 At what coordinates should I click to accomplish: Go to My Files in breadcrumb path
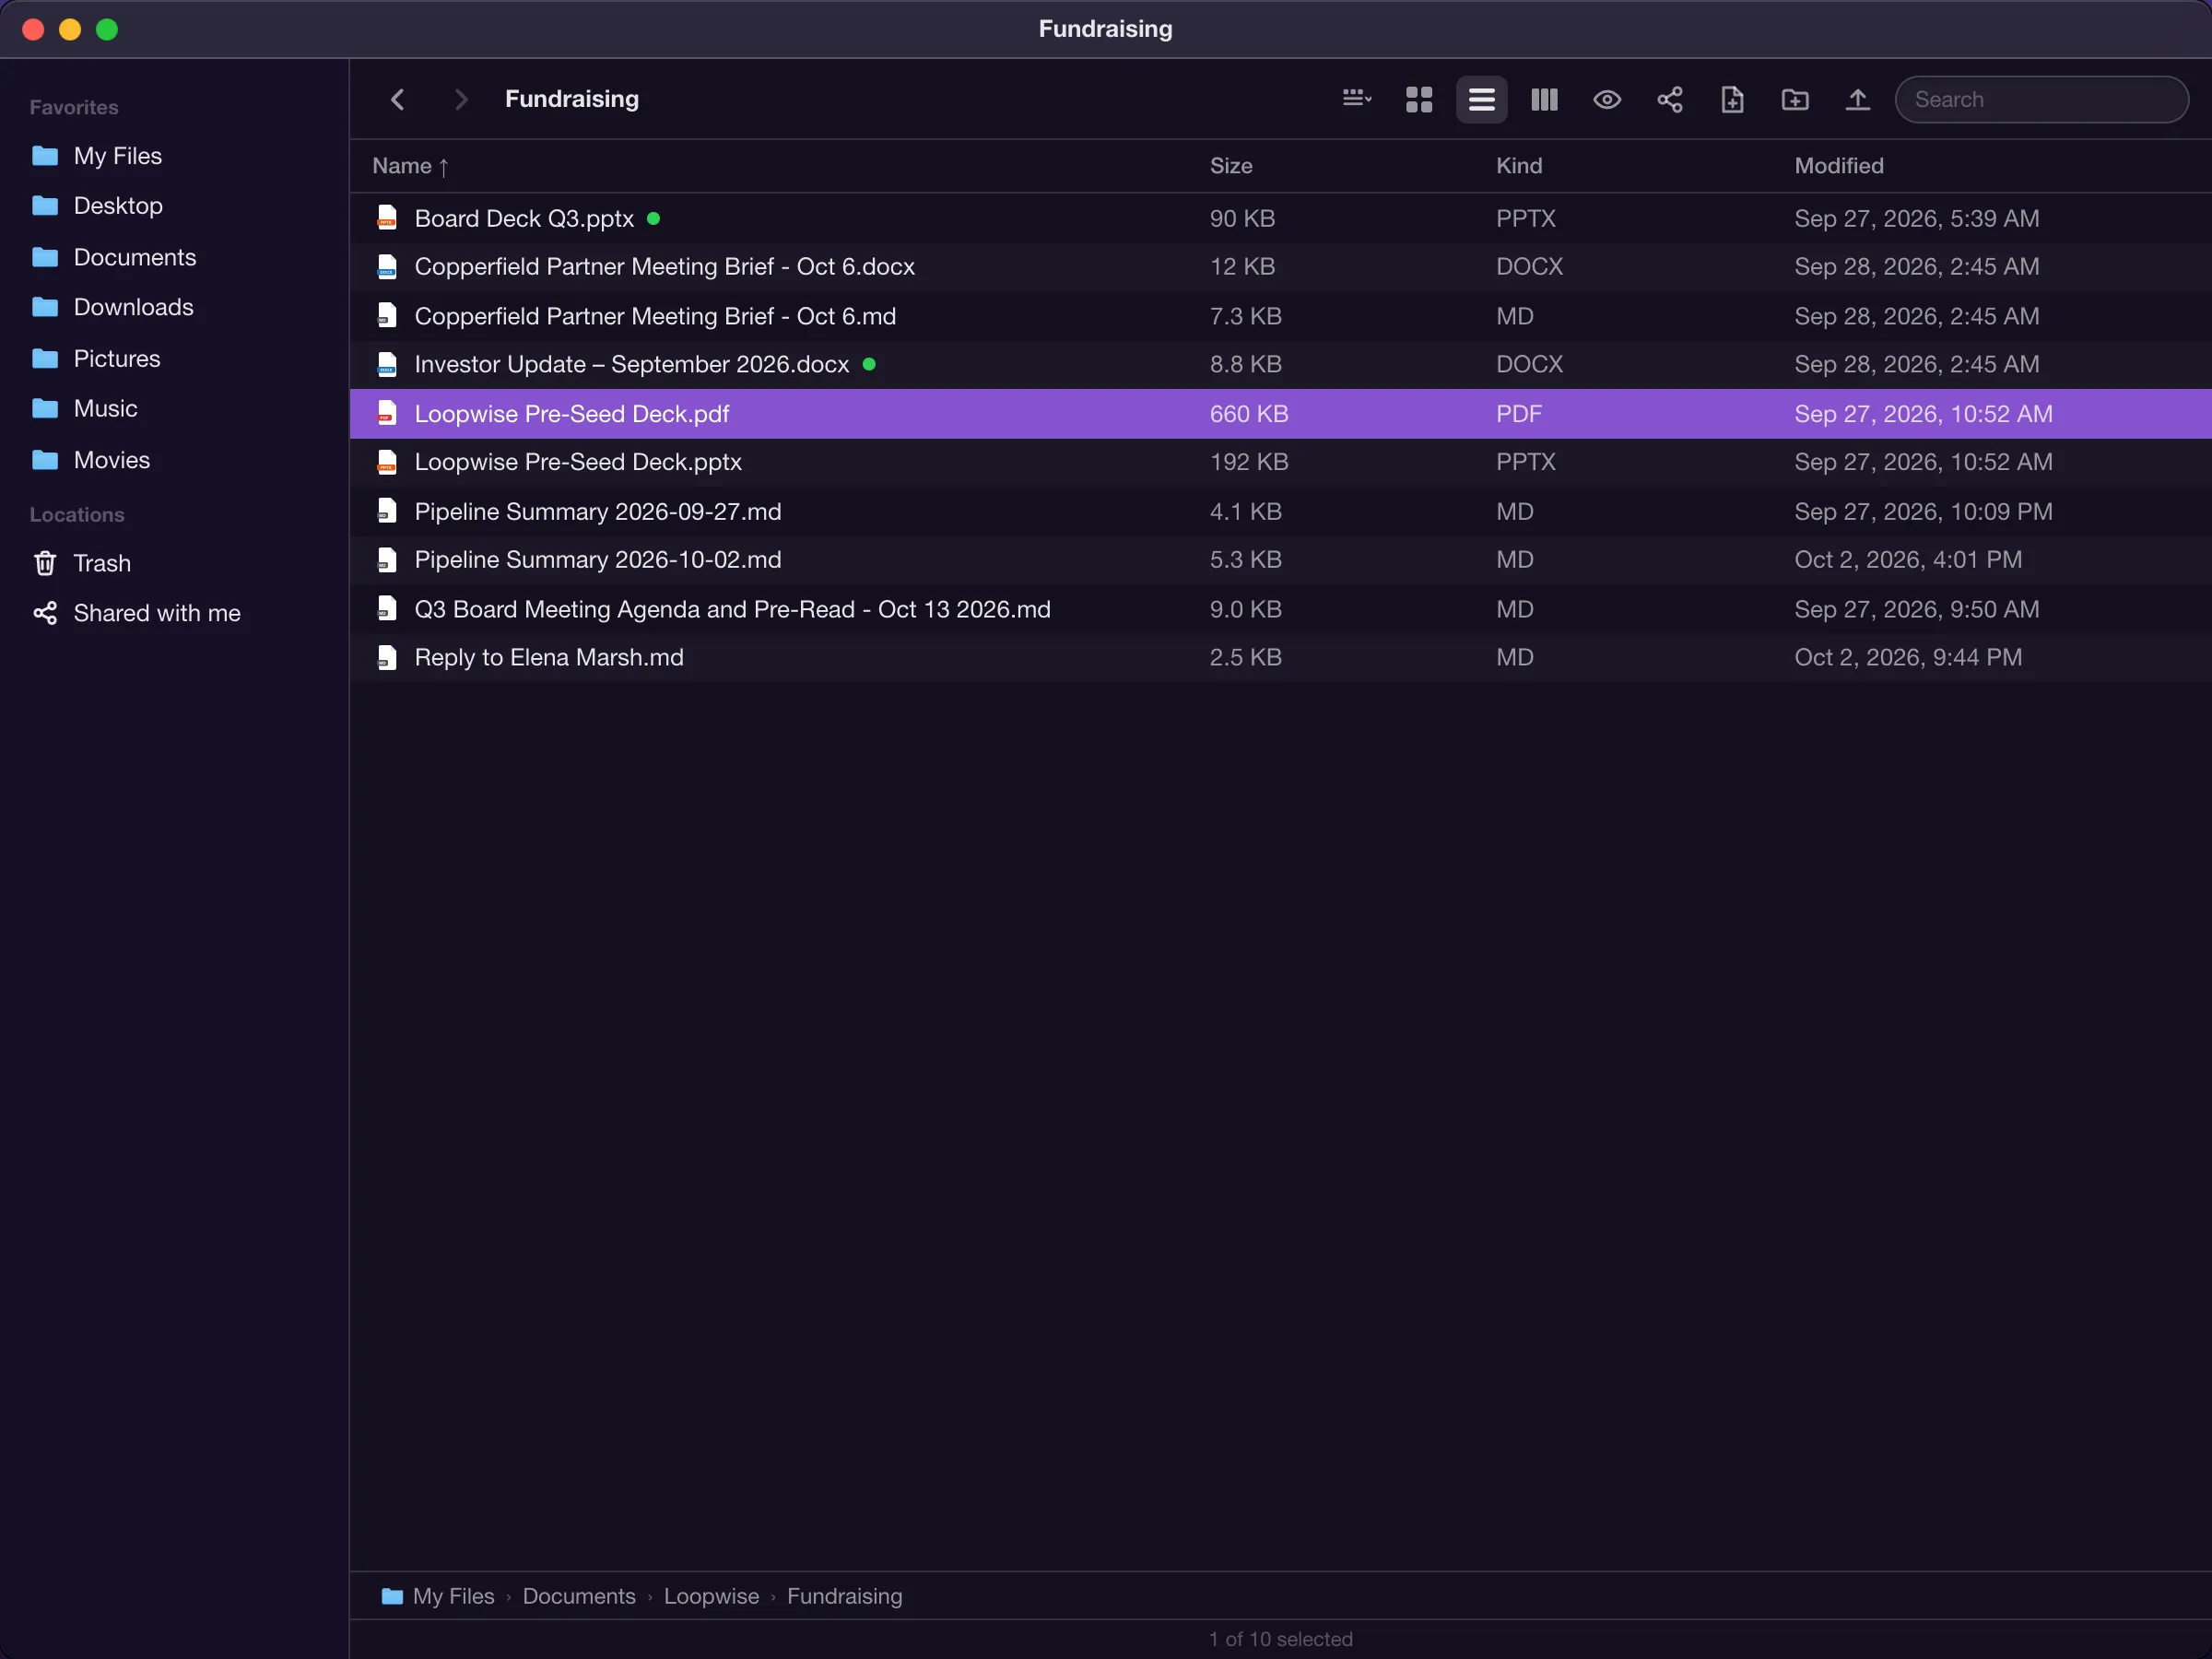click(454, 1596)
